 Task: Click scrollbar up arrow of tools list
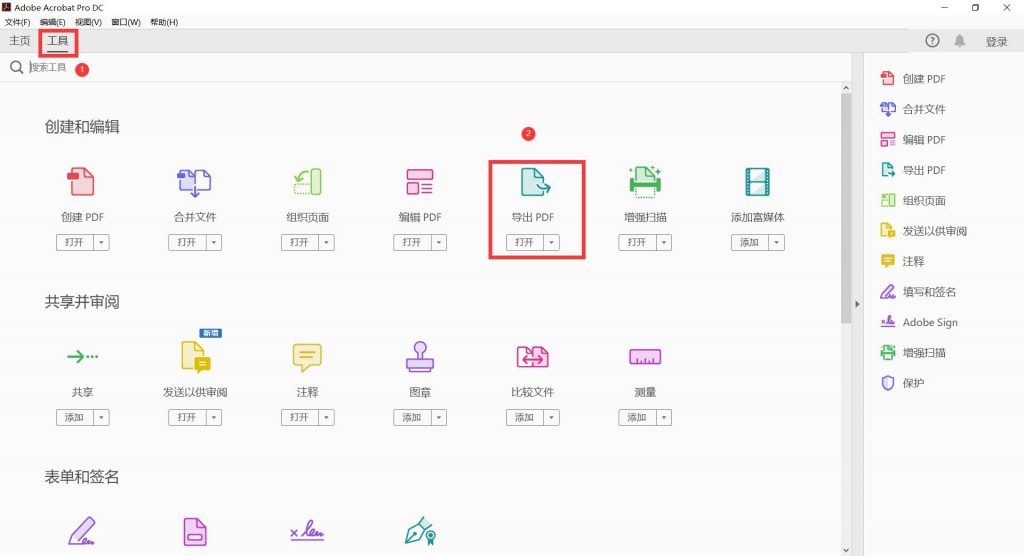coord(846,88)
